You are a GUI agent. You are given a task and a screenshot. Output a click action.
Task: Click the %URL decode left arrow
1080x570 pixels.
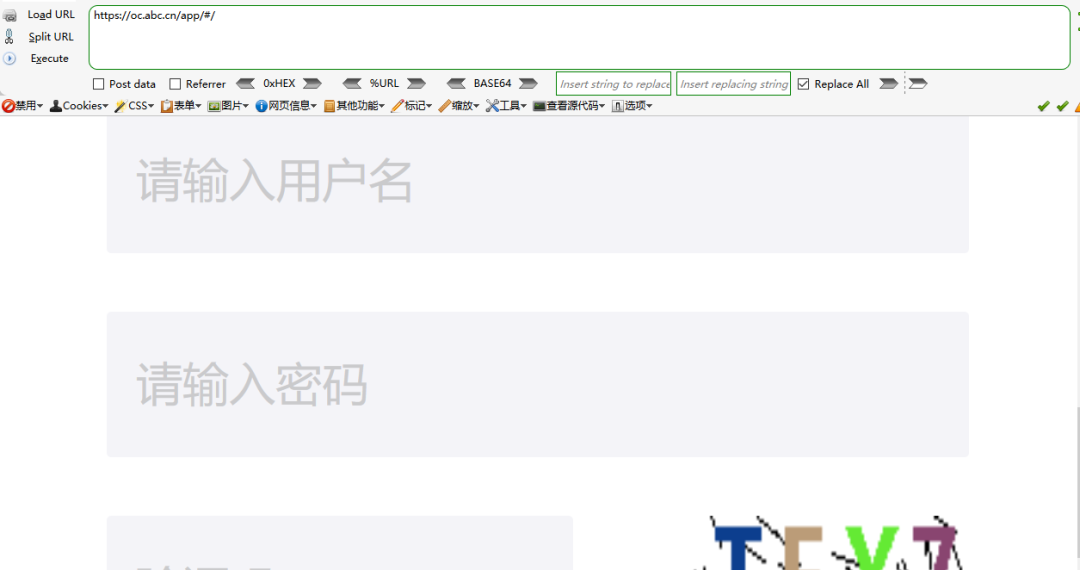point(352,83)
